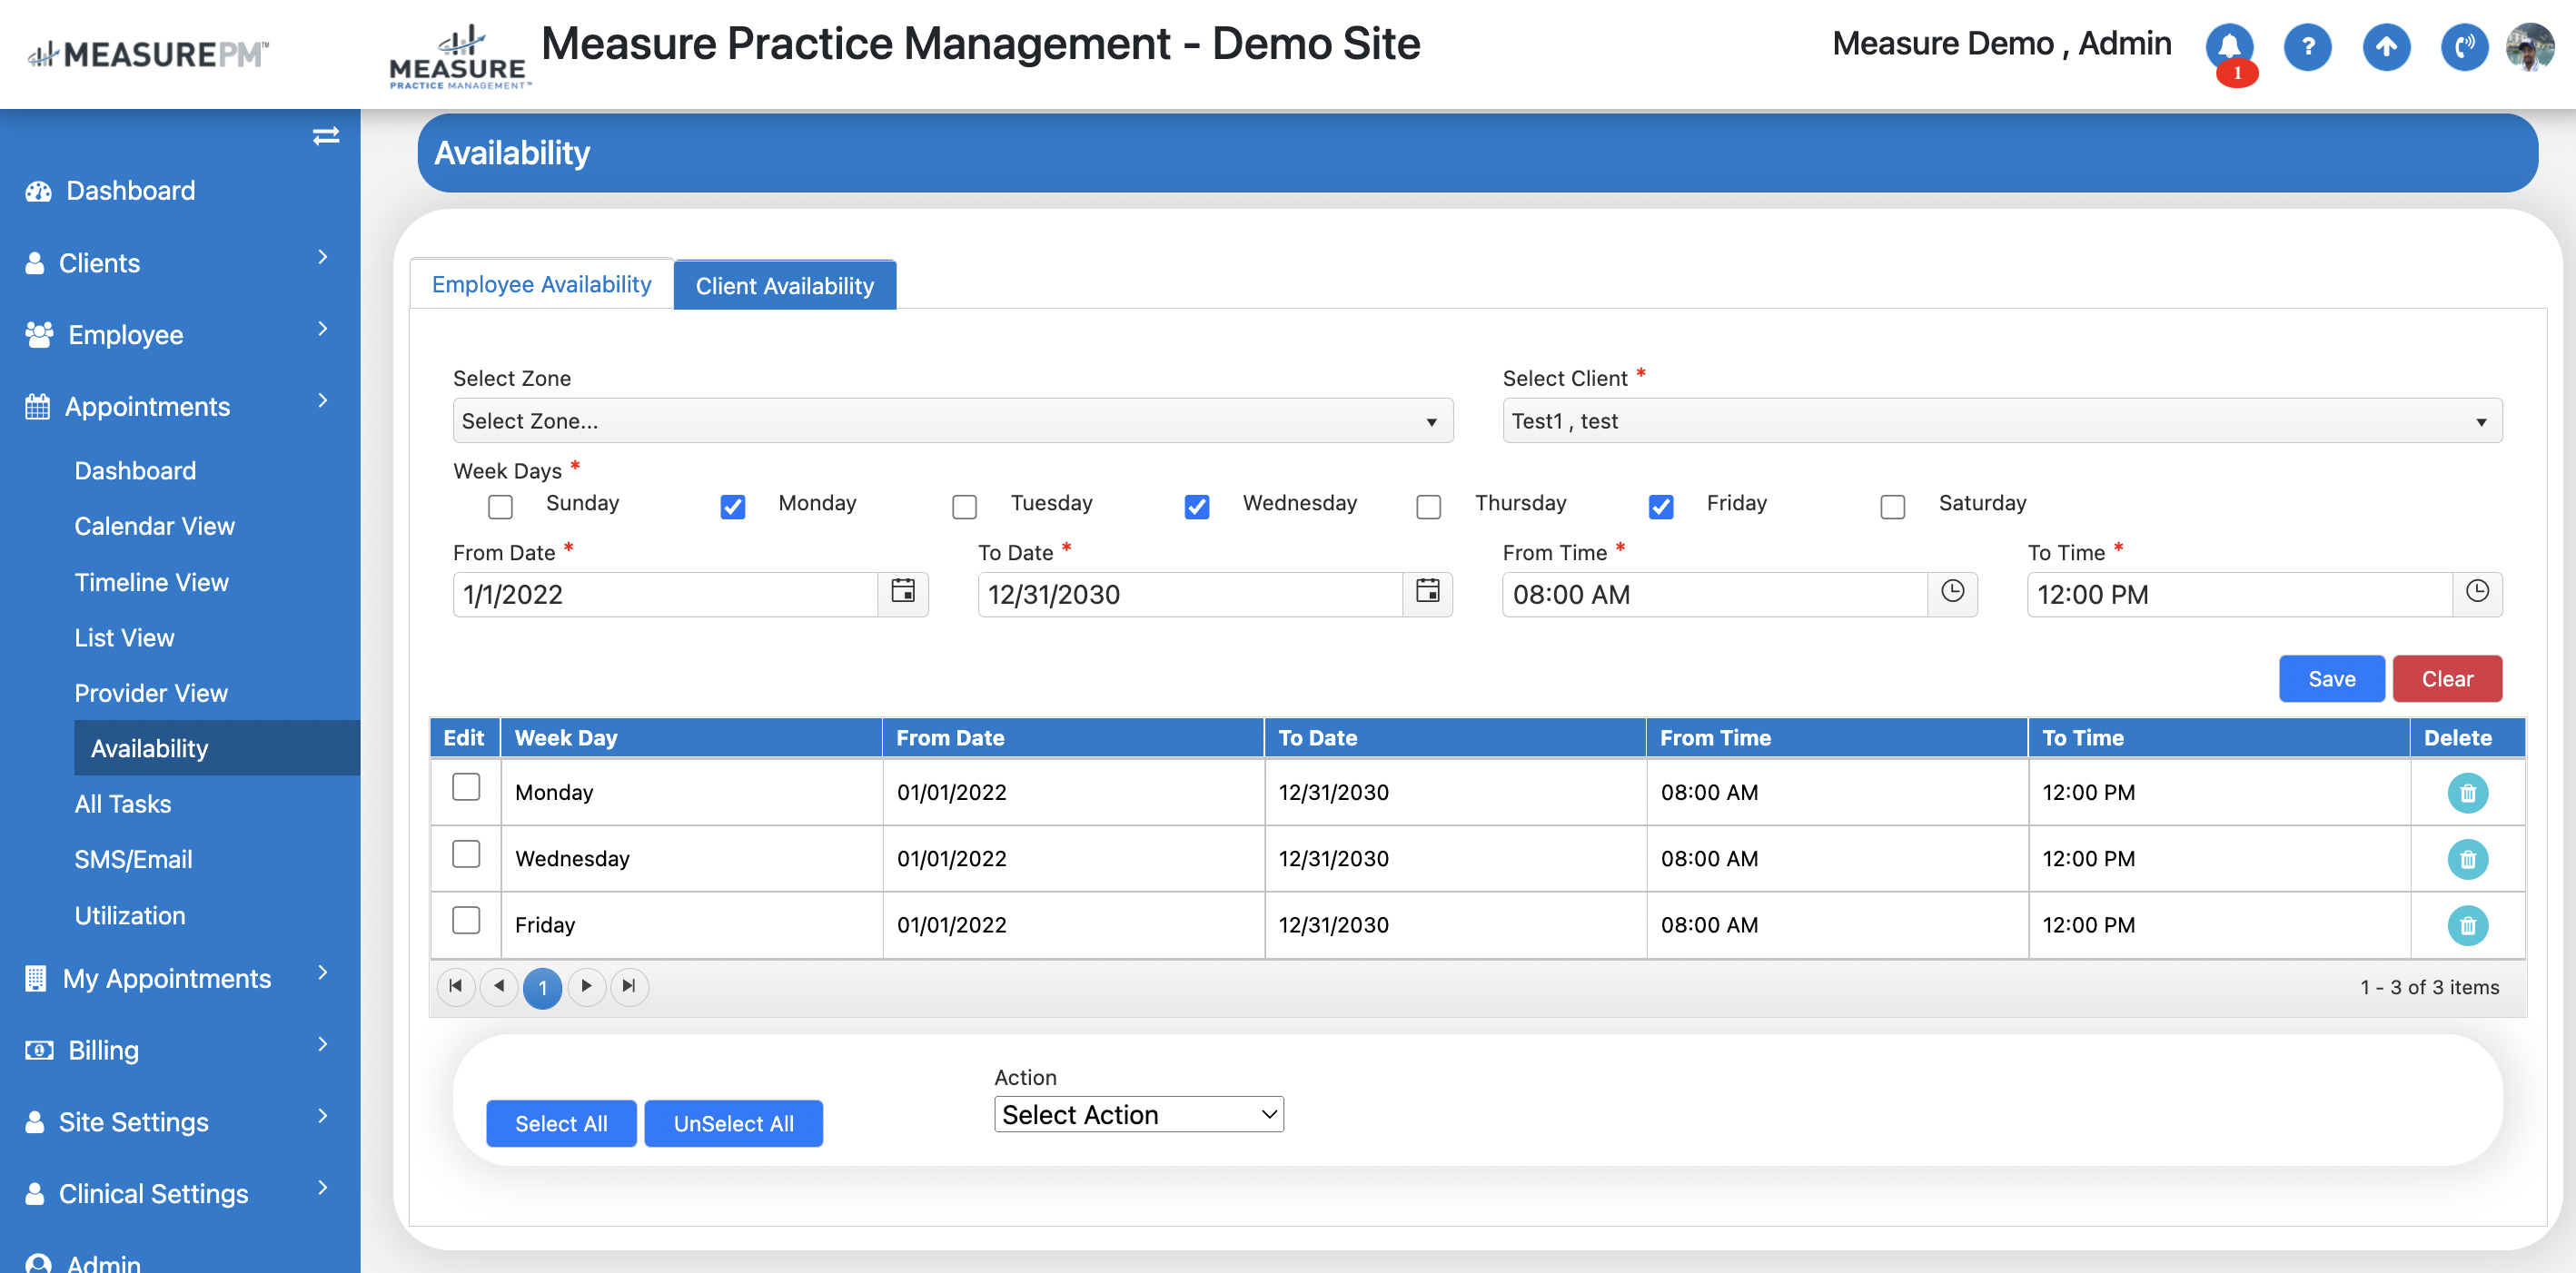The width and height of the screenshot is (2576, 1273).
Task: Uncheck the Friday week day checkbox
Action: point(1660,506)
